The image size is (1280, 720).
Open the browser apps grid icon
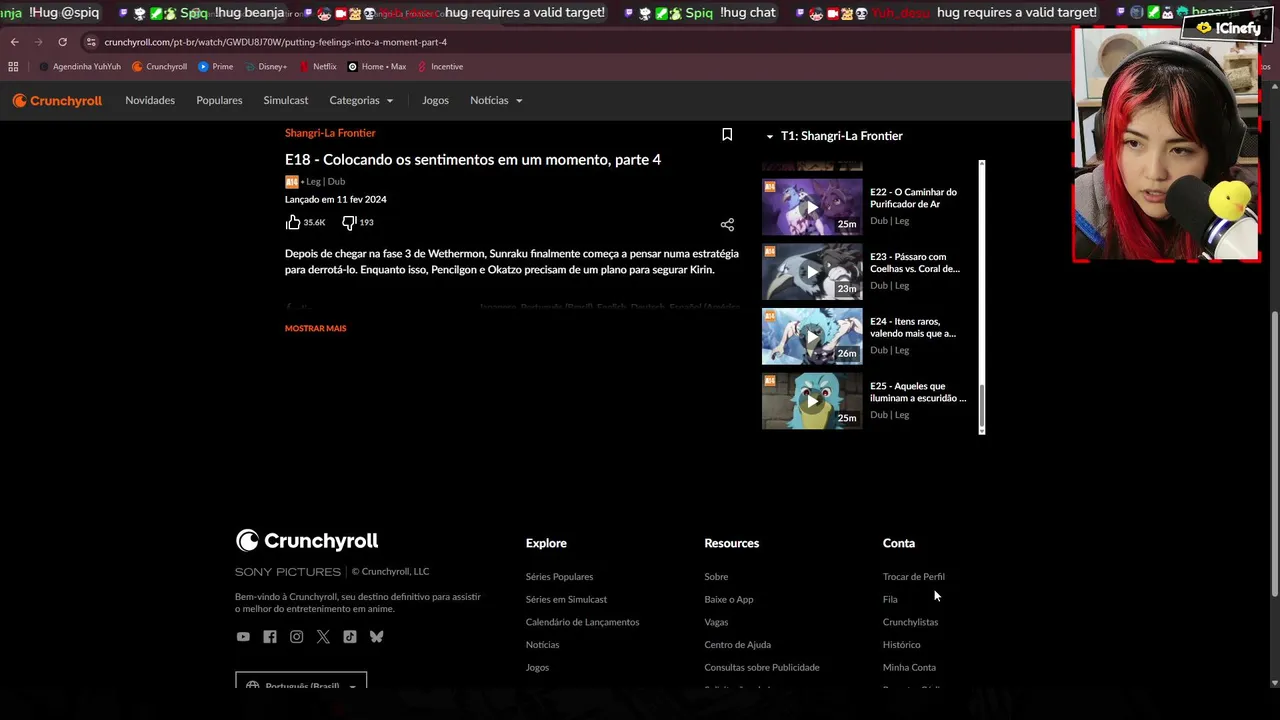13,67
